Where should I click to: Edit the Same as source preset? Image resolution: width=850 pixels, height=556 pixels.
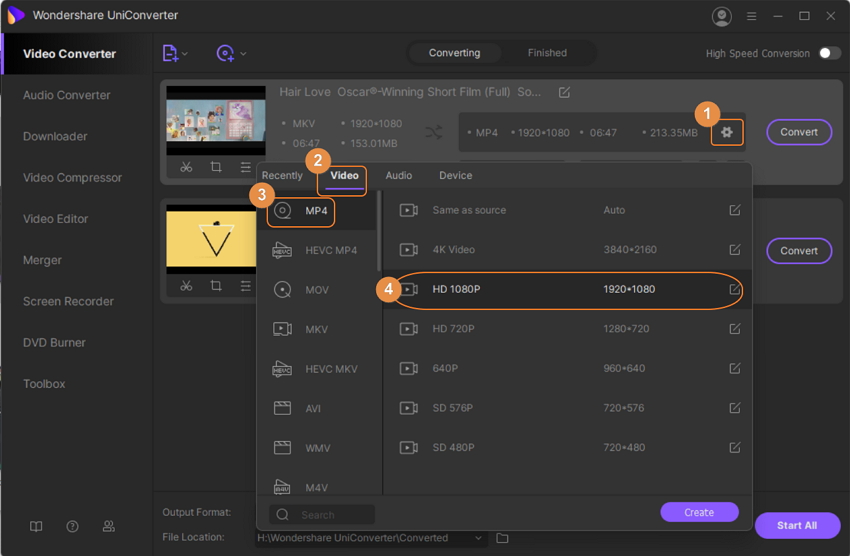click(x=735, y=210)
